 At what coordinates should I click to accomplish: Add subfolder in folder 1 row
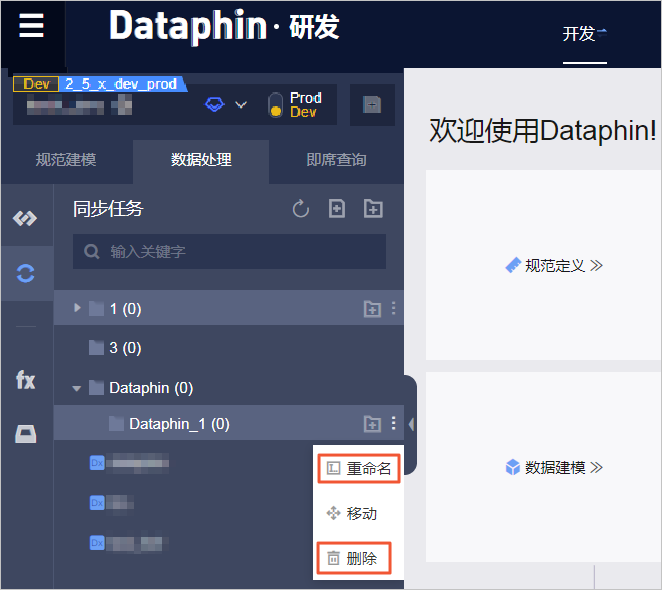click(x=372, y=309)
